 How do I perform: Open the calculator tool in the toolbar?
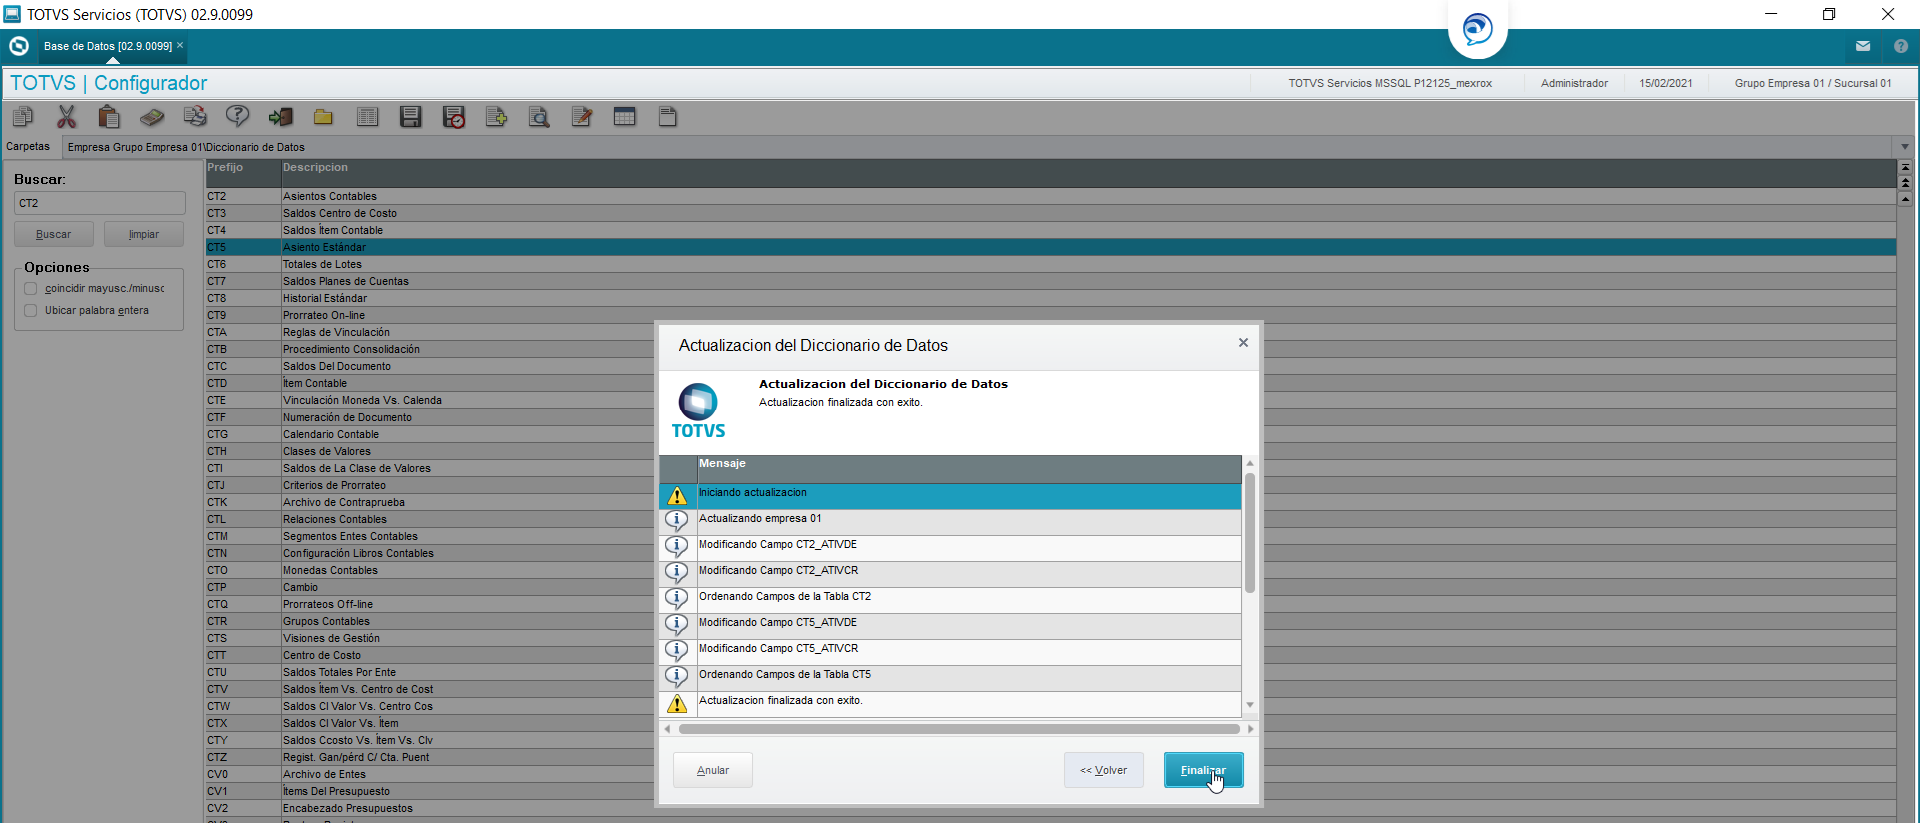[152, 117]
